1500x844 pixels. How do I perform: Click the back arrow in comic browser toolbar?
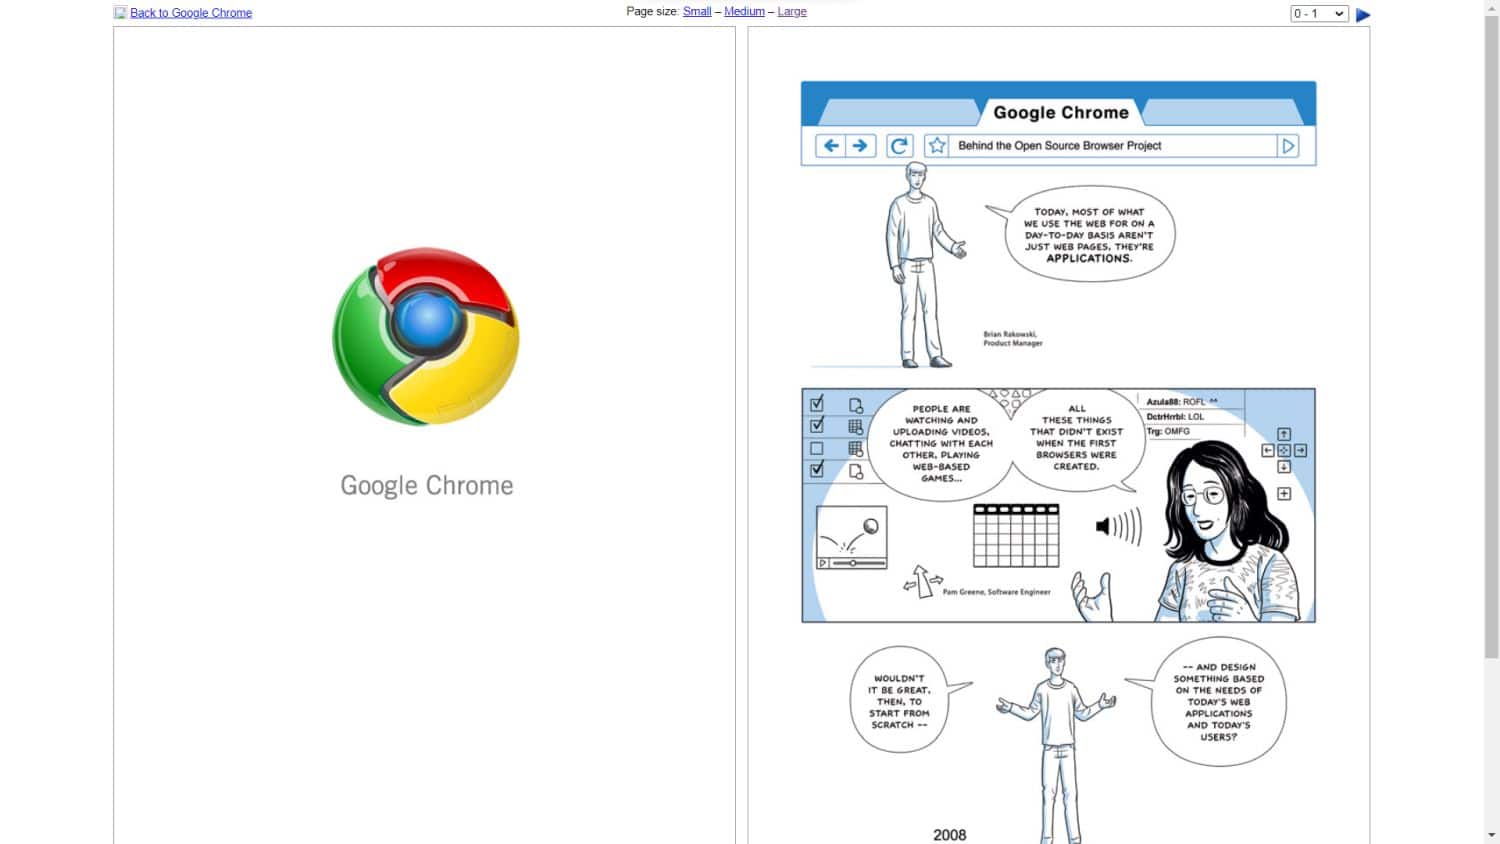point(830,146)
